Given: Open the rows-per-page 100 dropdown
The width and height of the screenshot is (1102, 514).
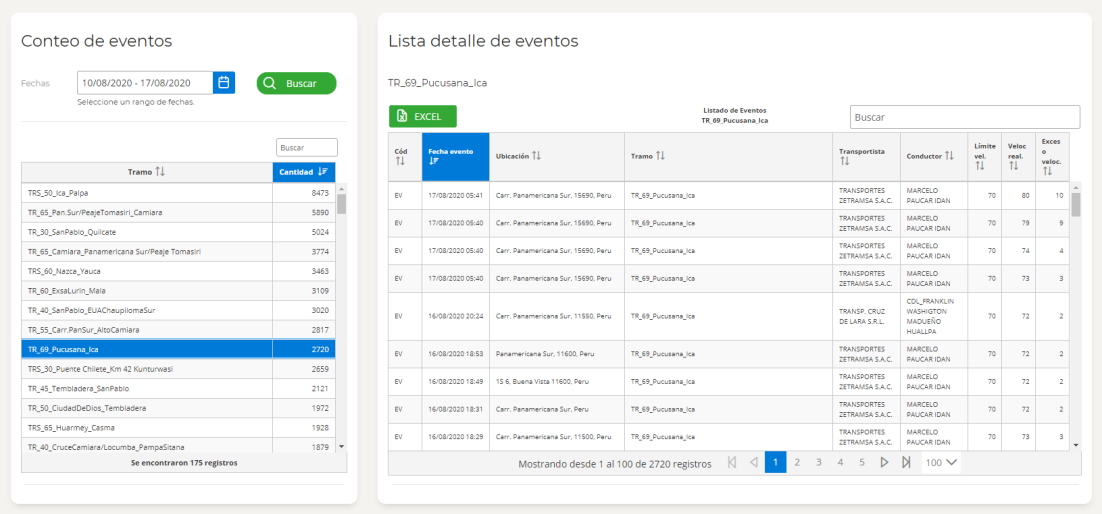Looking at the screenshot, I should [941, 463].
